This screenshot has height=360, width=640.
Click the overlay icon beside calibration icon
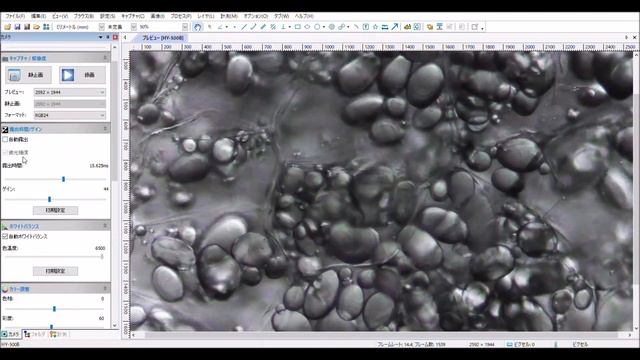(x=417, y=27)
